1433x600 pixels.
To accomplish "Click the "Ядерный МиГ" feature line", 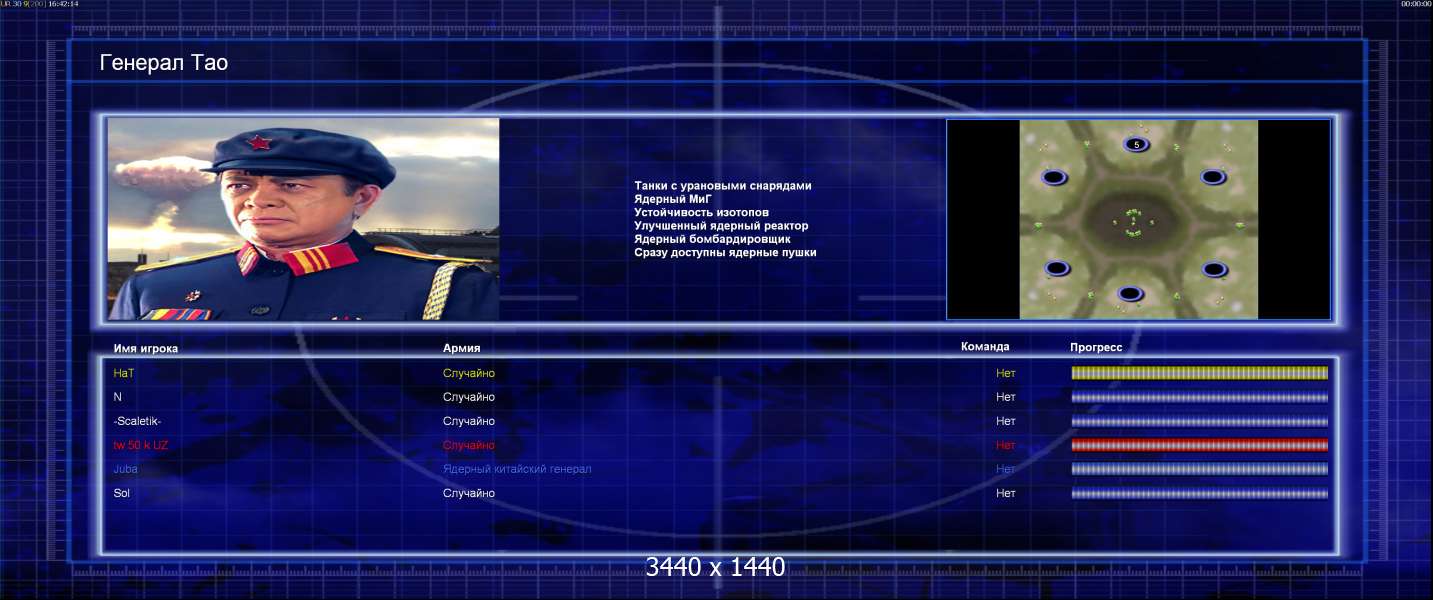I will pyautogui.click(x=672, y=199).
